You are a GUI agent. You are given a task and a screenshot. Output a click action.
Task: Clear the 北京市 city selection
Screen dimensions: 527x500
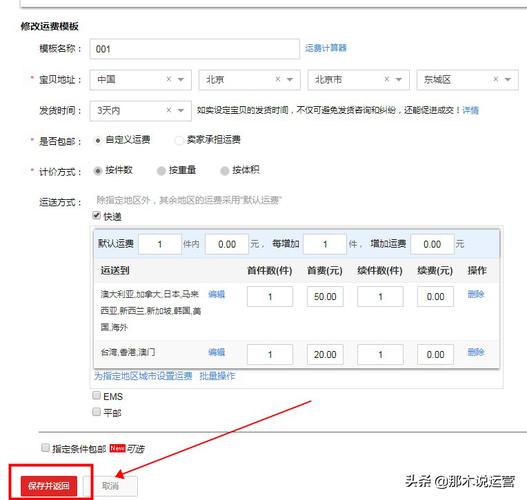(387, 79)
